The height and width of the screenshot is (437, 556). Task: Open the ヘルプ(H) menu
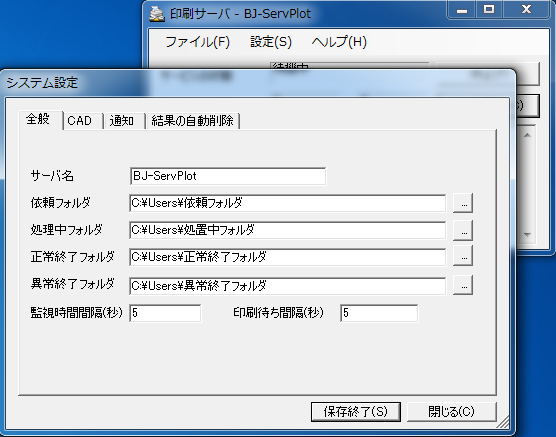(339, 42)
